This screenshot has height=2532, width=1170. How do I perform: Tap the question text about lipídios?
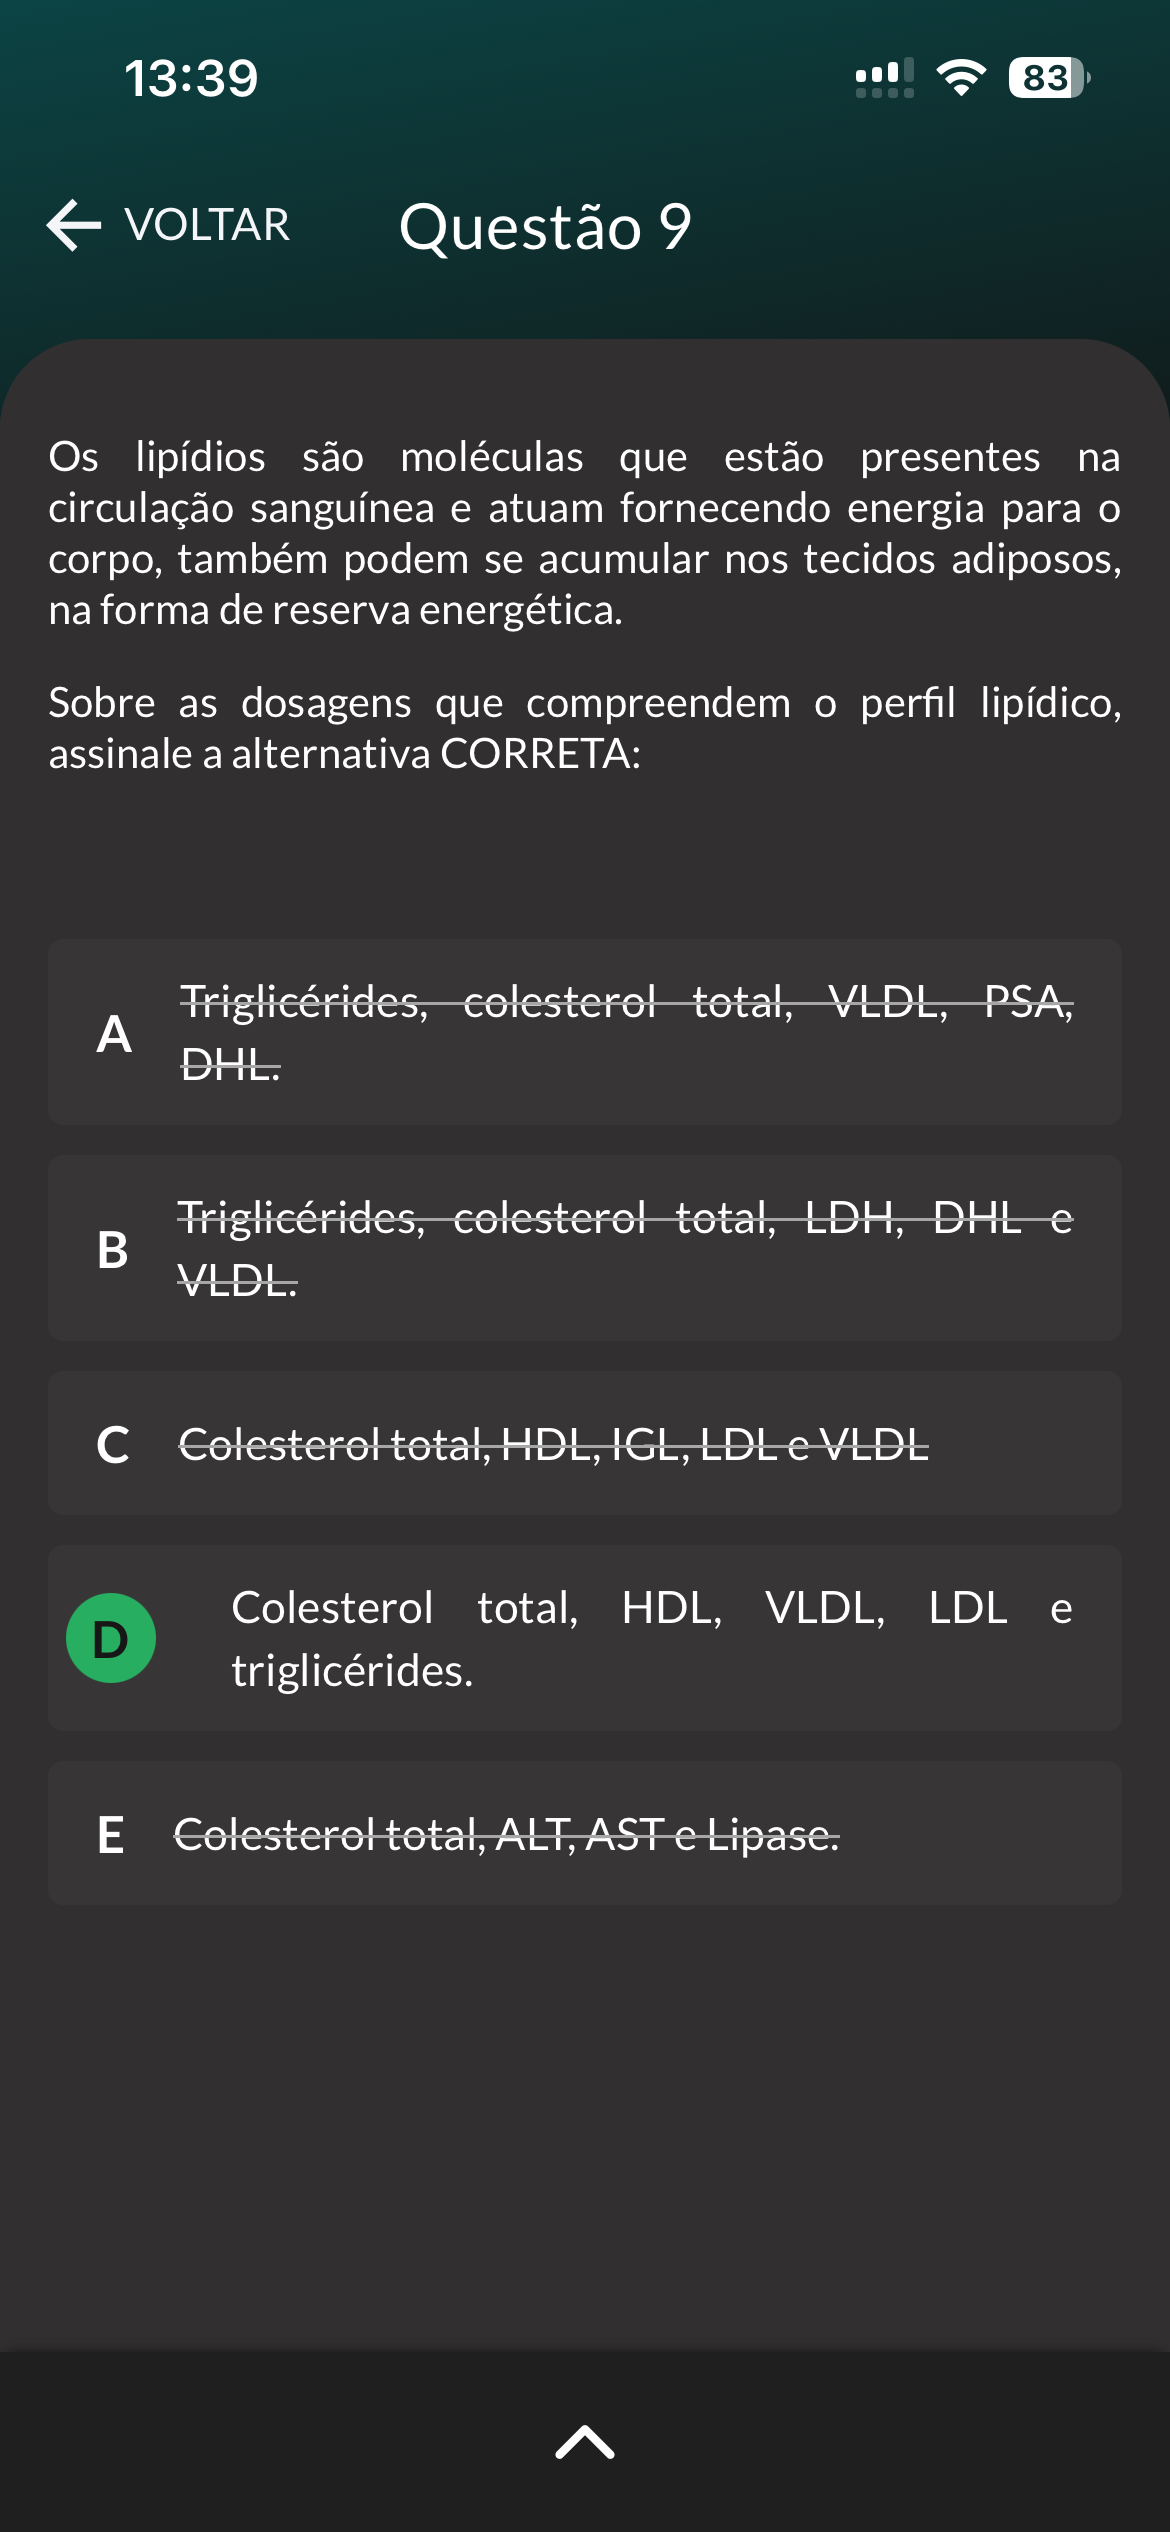click(585, 533)
